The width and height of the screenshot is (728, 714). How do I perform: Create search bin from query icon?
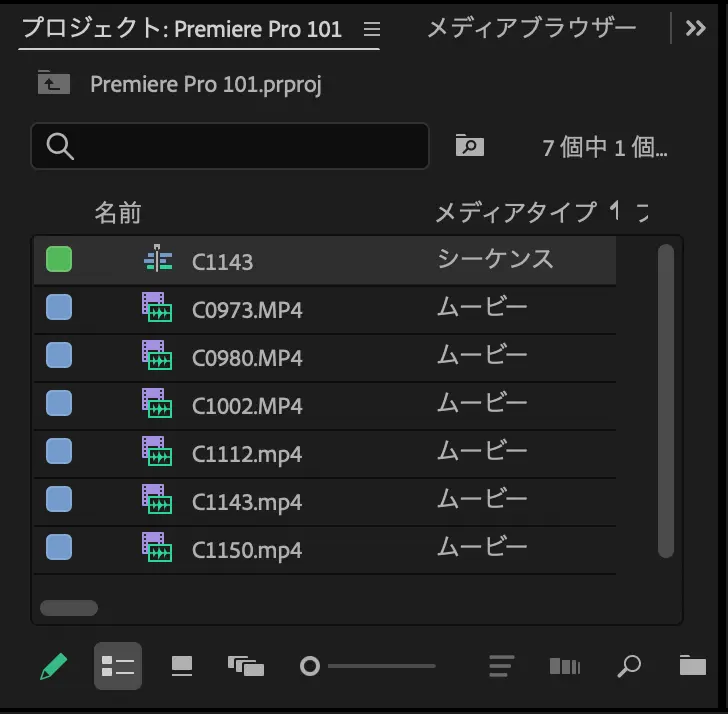470,145
